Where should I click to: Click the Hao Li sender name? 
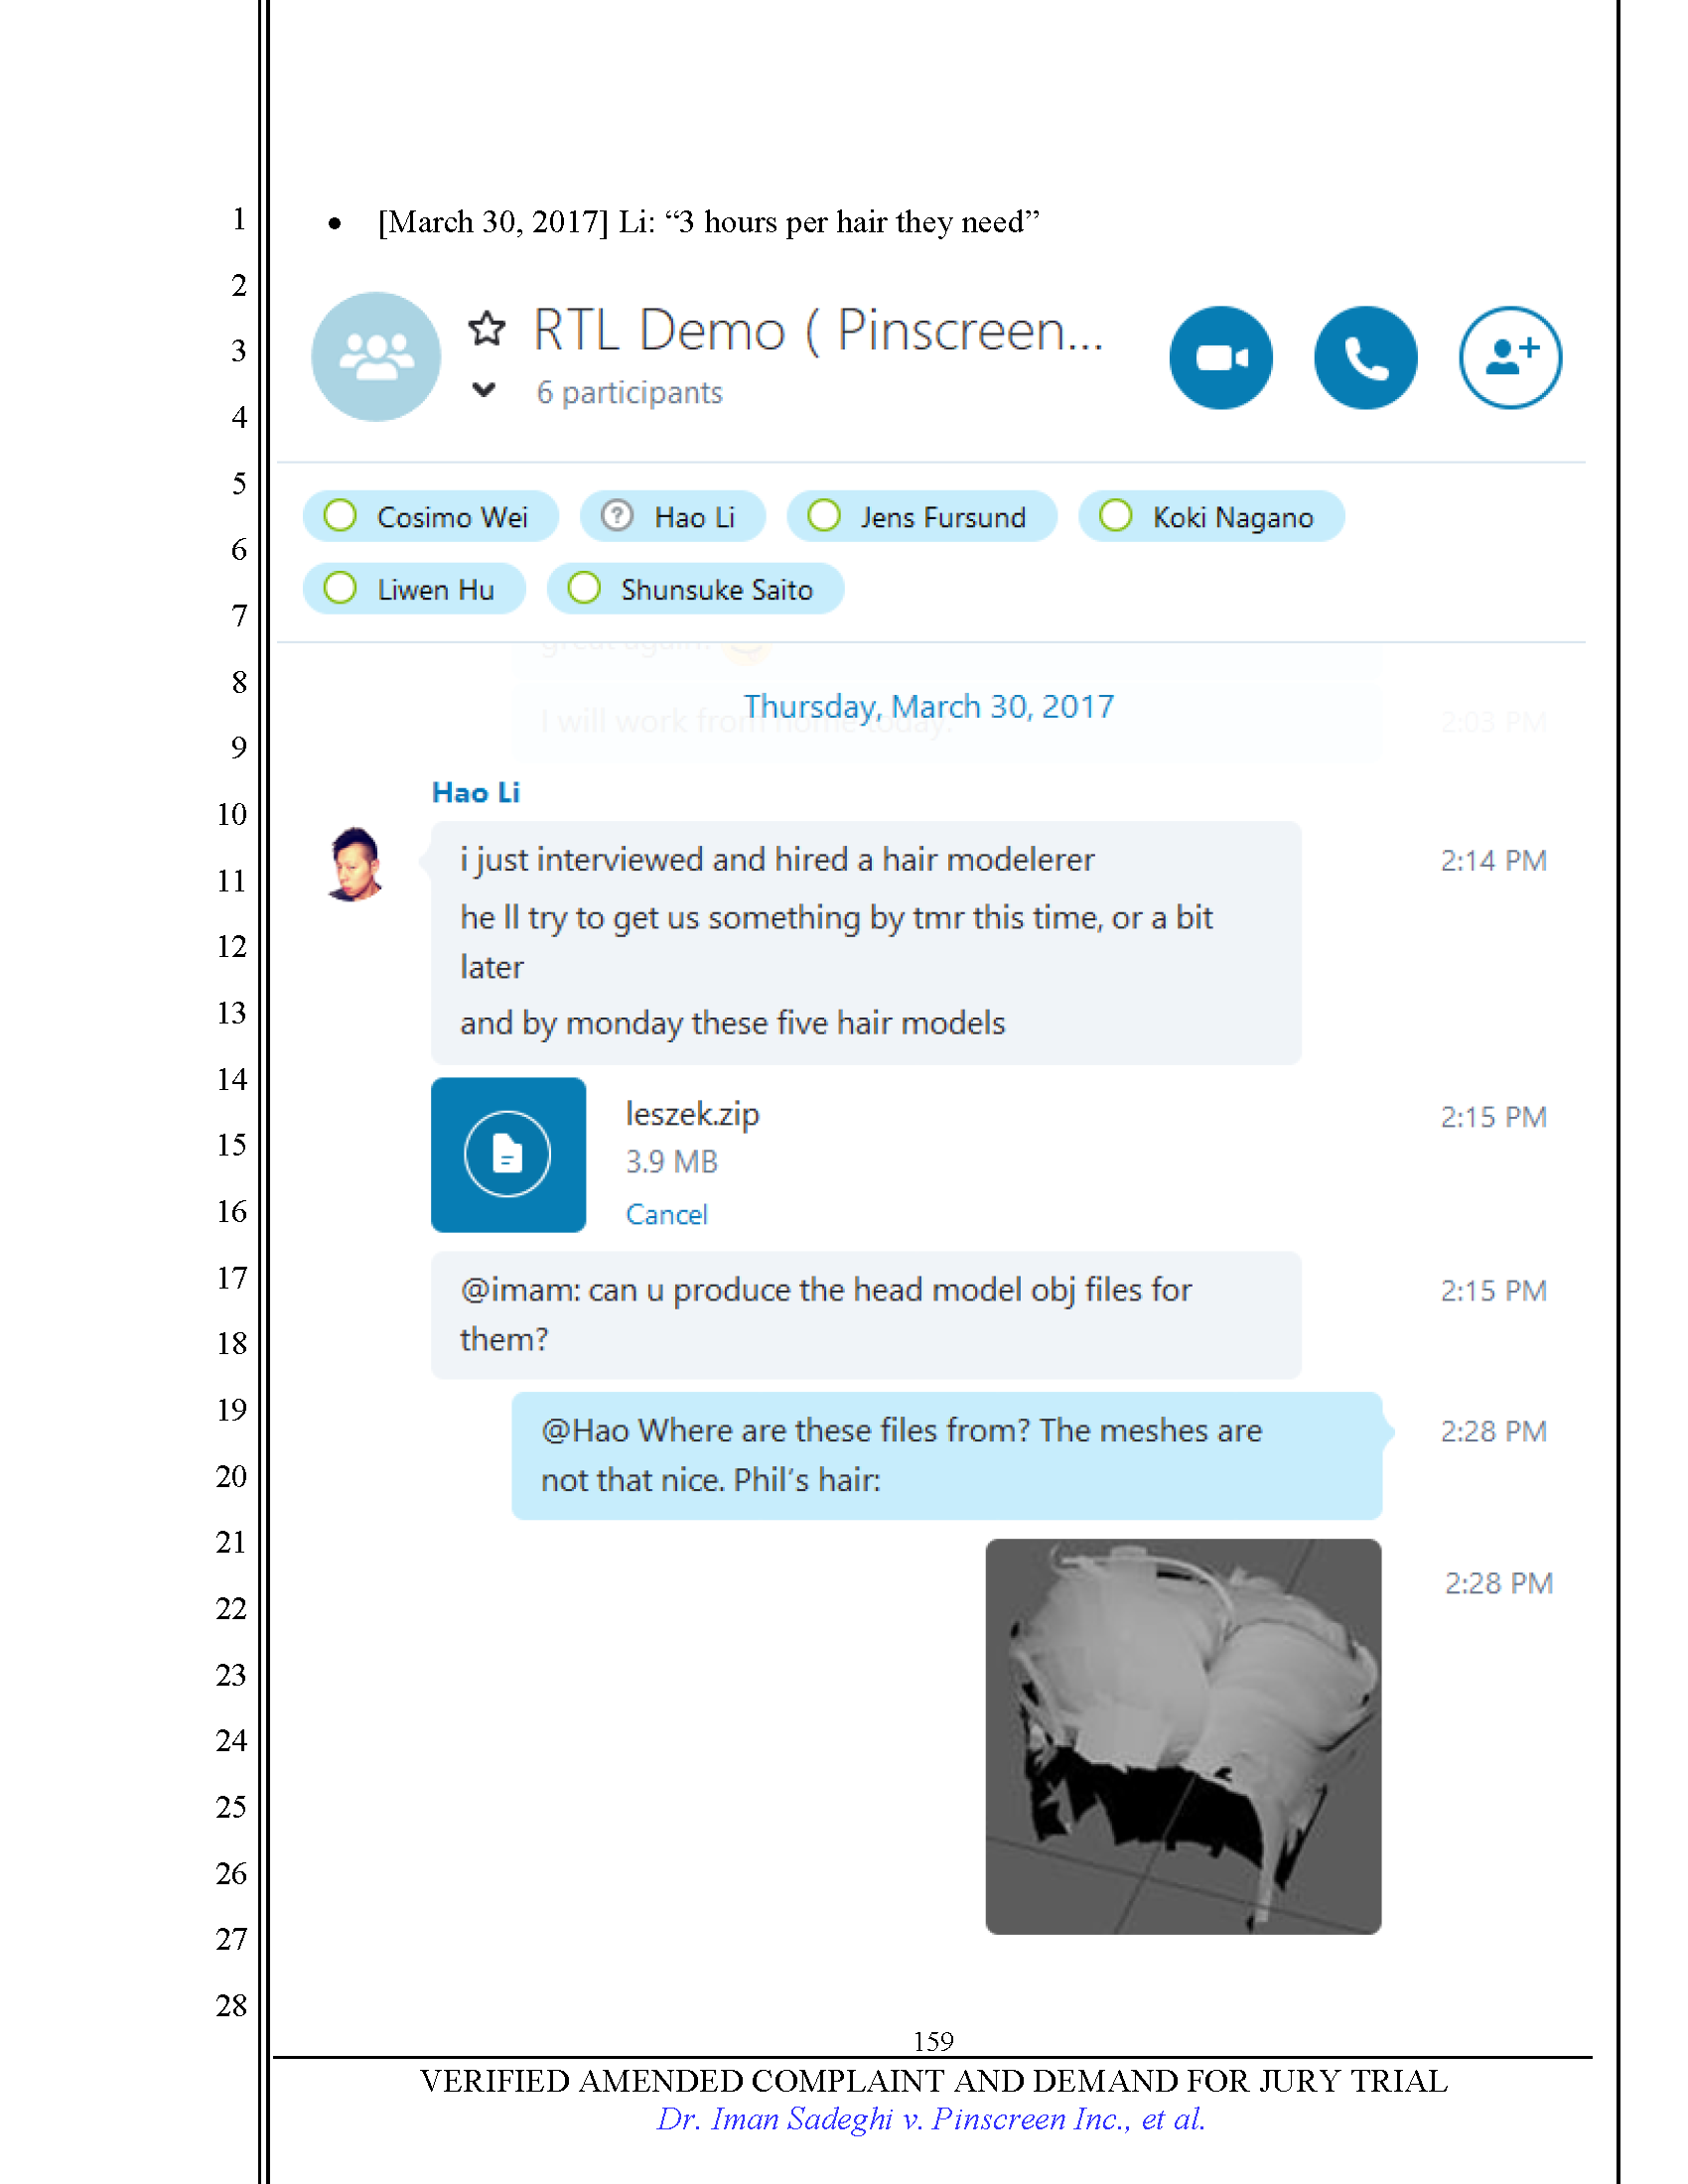click(475, 792)
